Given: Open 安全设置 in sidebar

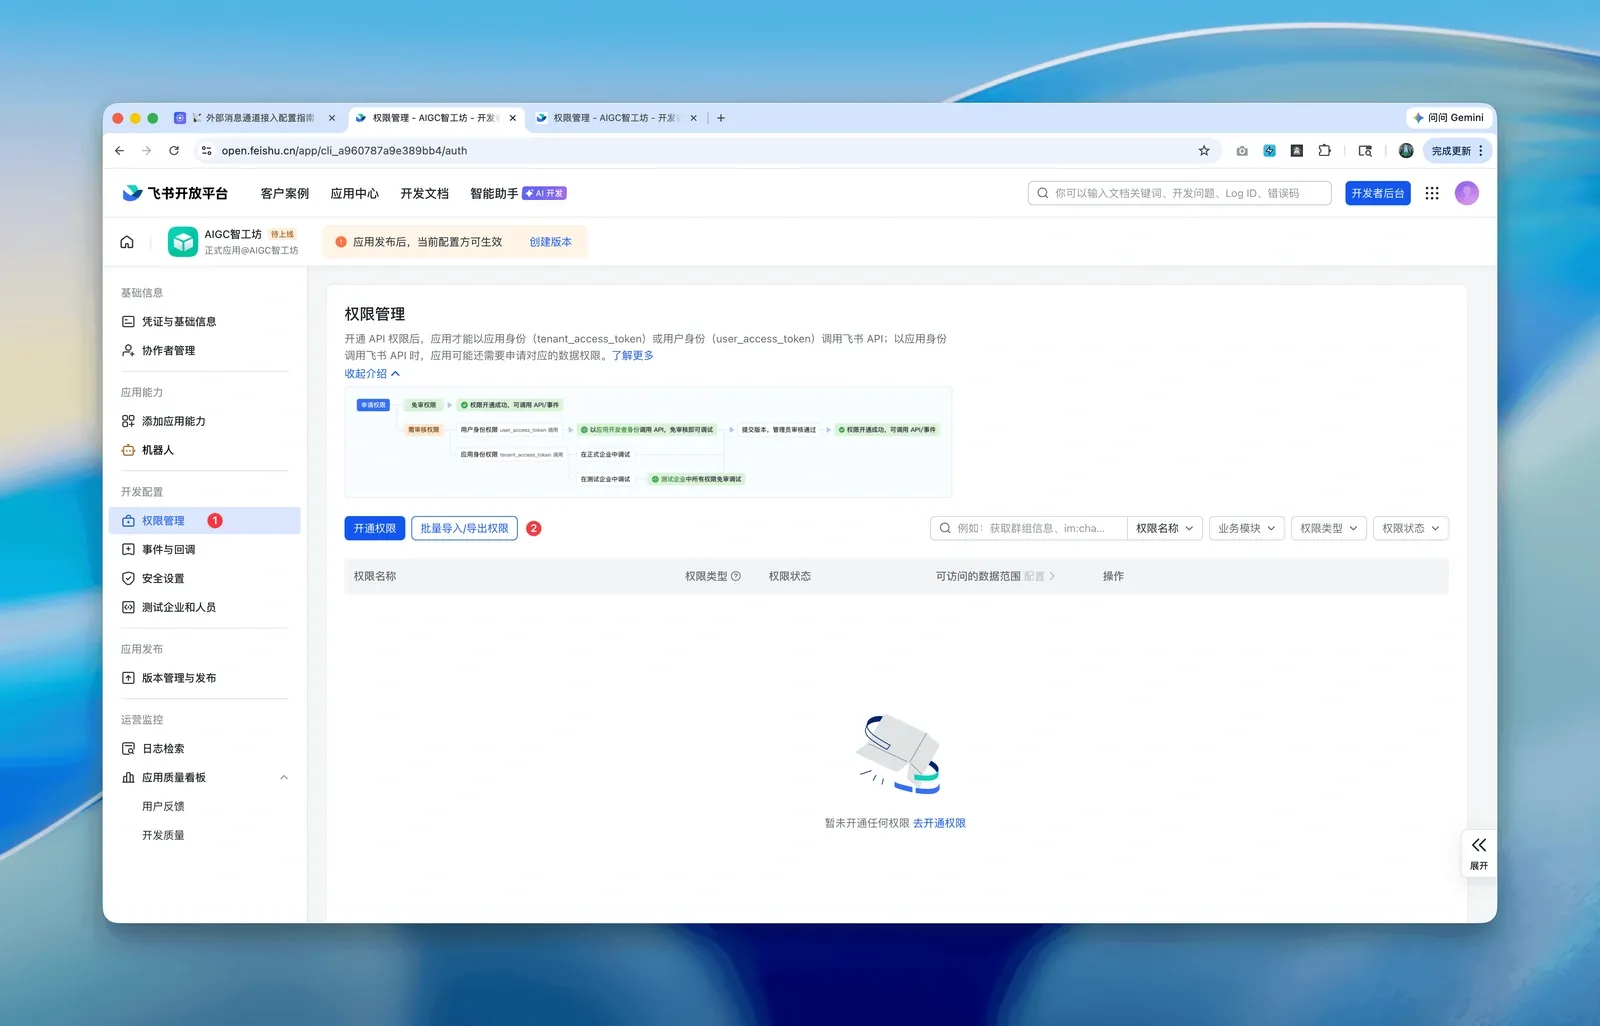Looking at the screenshot, I should (205, 579).
